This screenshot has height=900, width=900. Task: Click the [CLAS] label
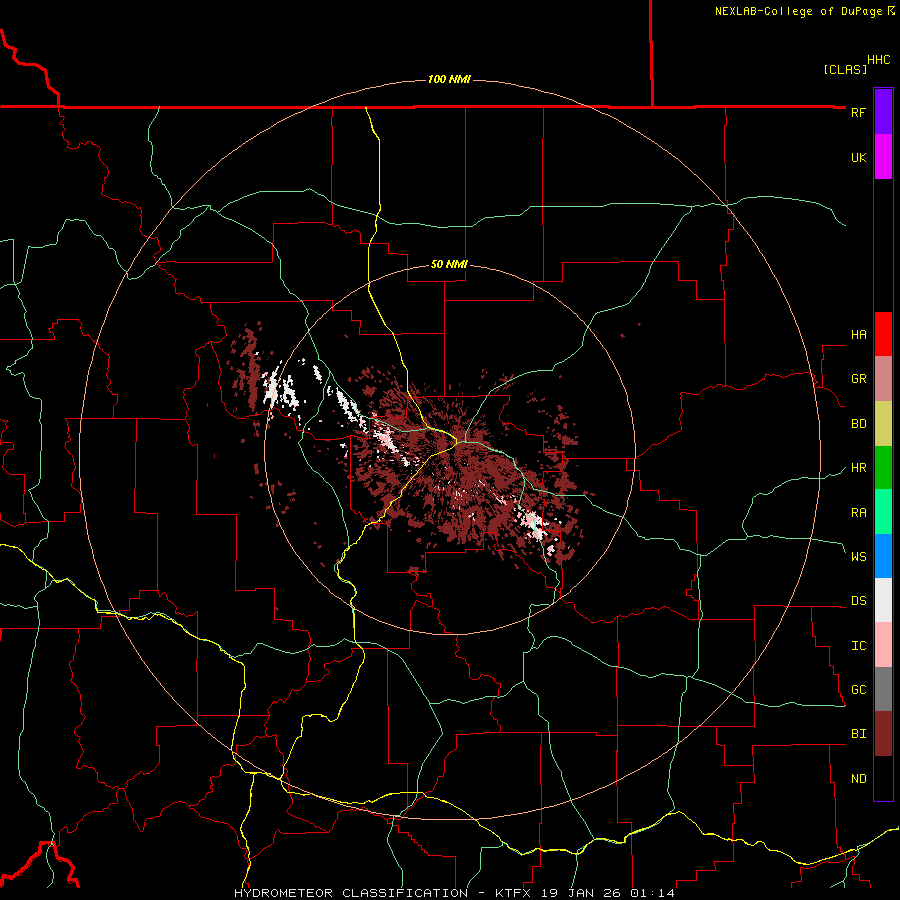845,69
